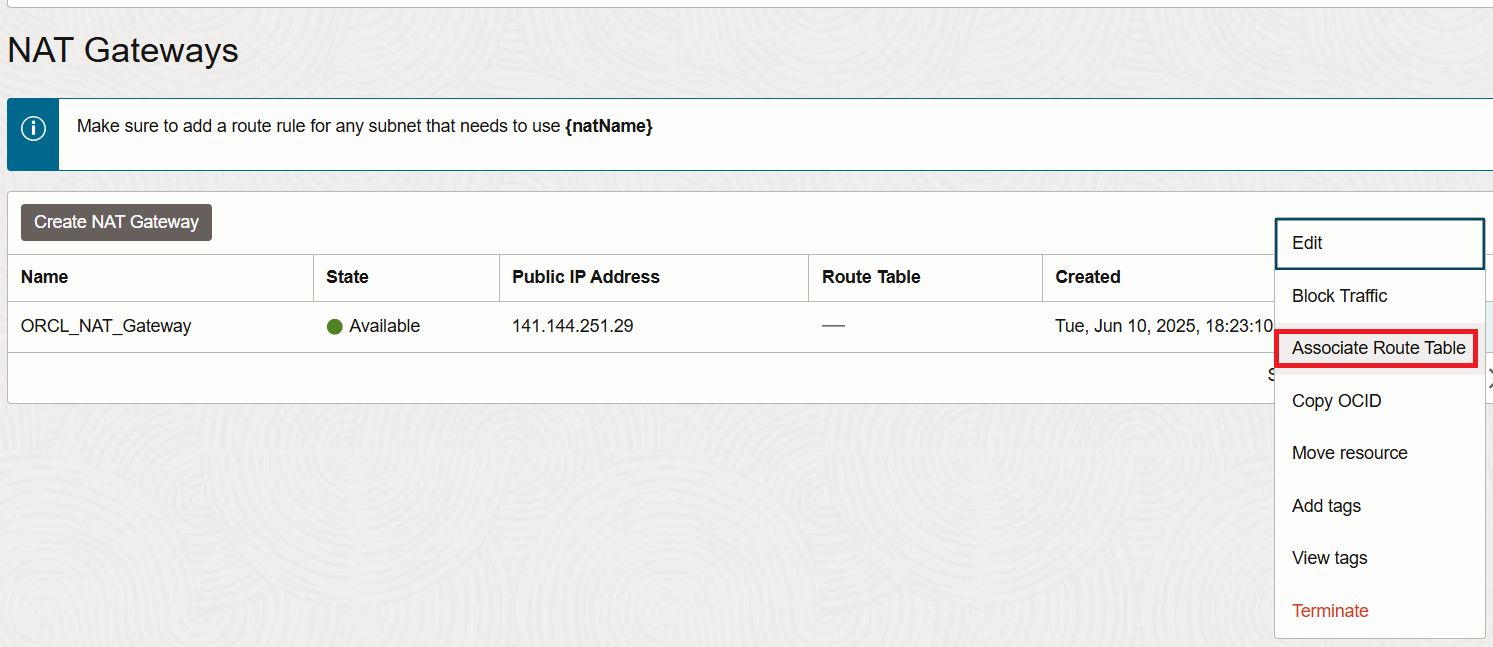The image size is (1493, 647).
Task: Choose Move resource menu option
Action: (1379, 453)
